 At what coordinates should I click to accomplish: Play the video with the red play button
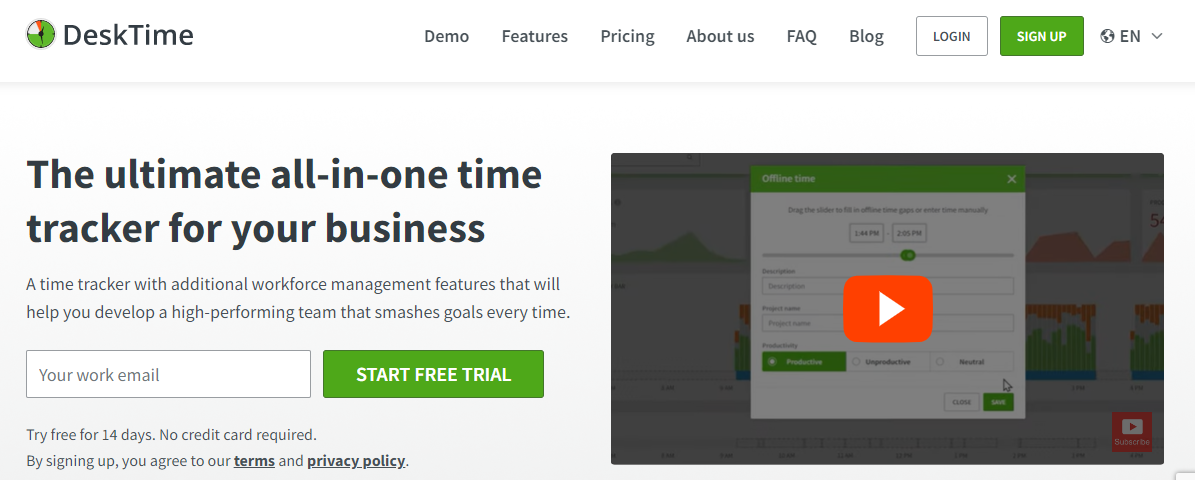[887, 309]
